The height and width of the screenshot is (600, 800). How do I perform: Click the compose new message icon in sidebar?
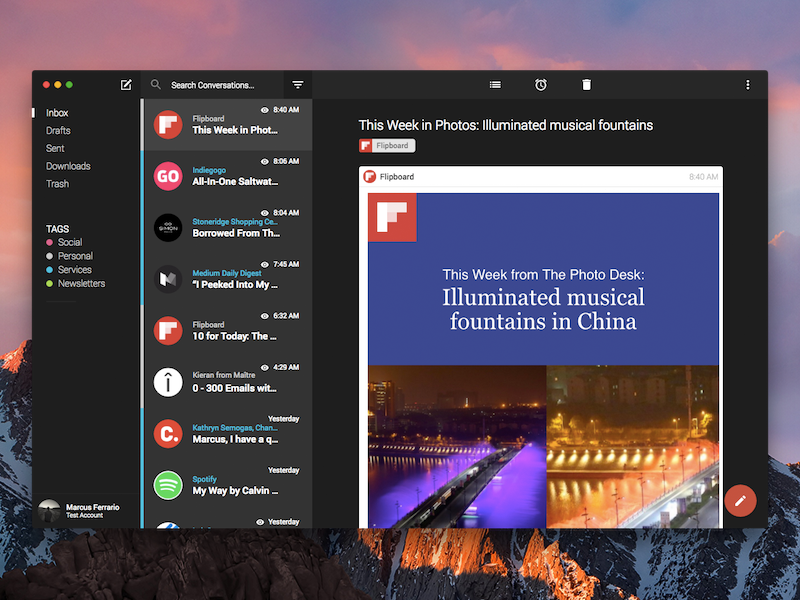click(126, 85)
